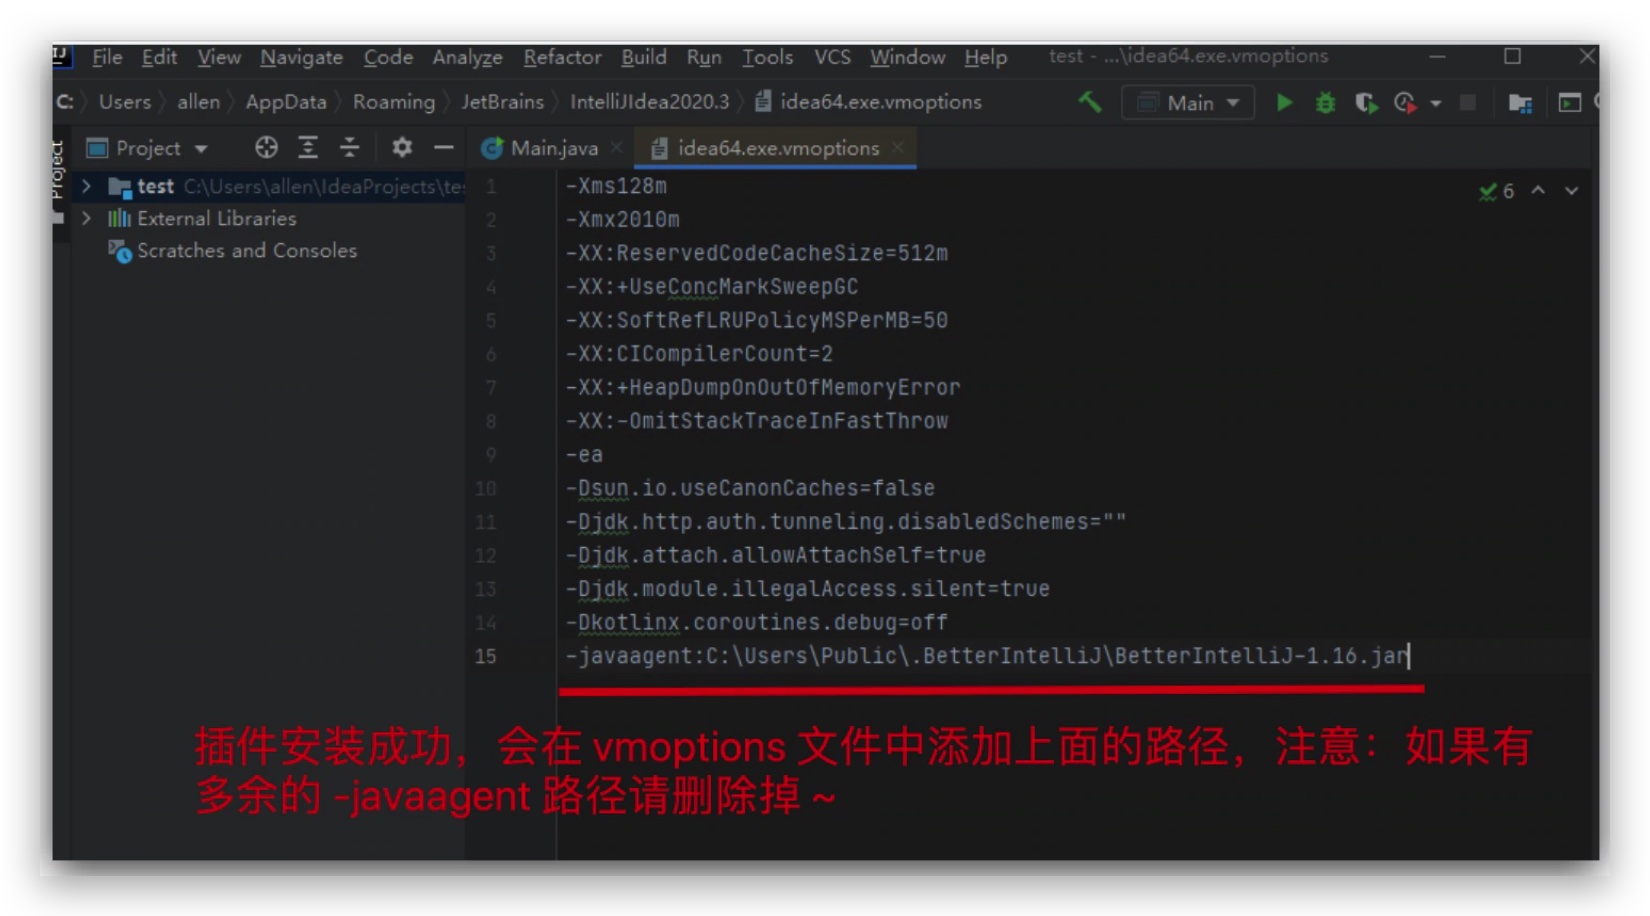Viewport: 1650px width, 916px height.
Task: Select the idea64.exe.vmoptions editor tab
Action: tap(777, 148)
